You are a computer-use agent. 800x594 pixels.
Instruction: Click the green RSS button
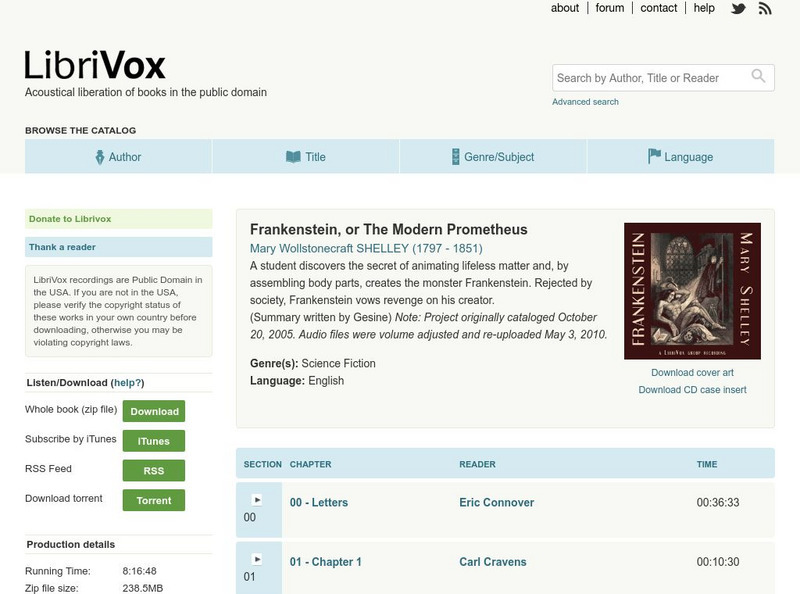[x=154, y=471]
